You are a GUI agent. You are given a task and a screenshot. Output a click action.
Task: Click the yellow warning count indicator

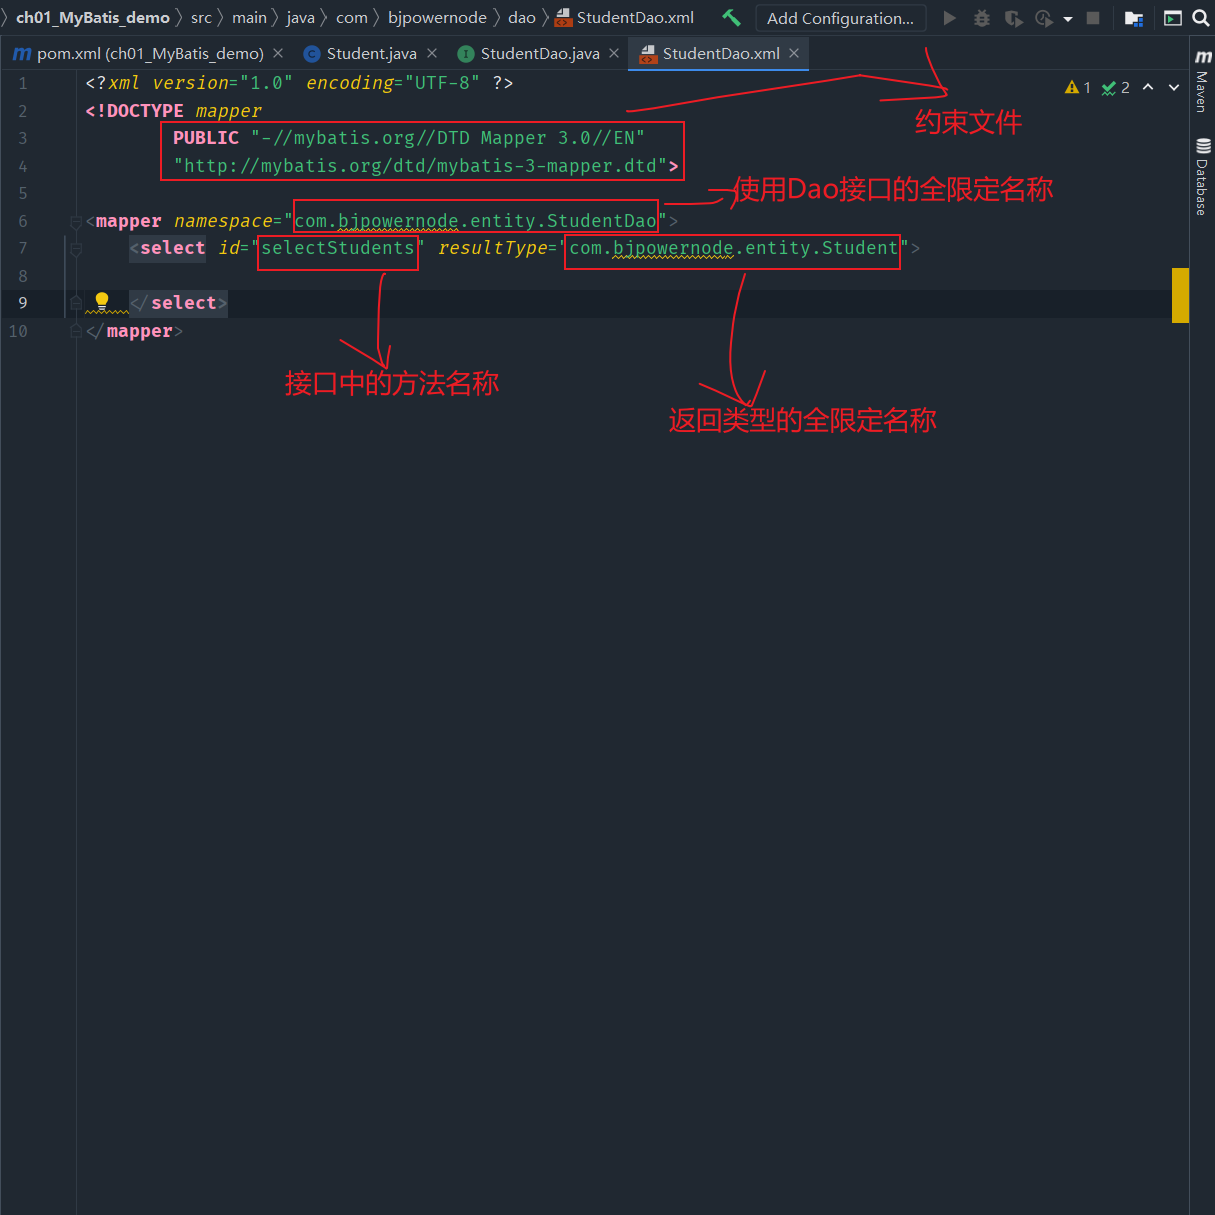(1078, 87)
